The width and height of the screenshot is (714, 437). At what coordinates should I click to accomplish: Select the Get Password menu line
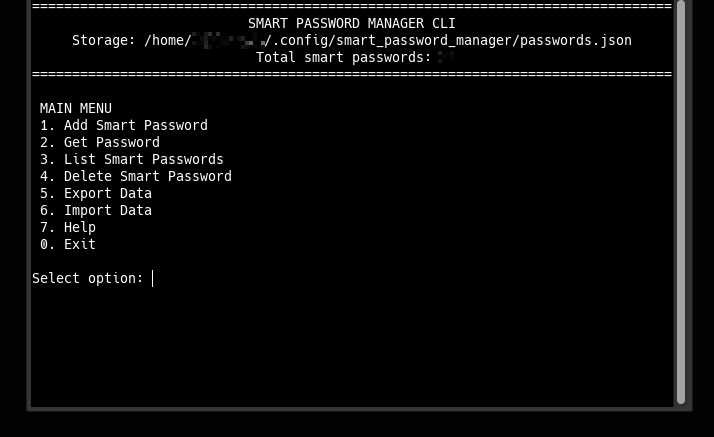click(100, 142)
